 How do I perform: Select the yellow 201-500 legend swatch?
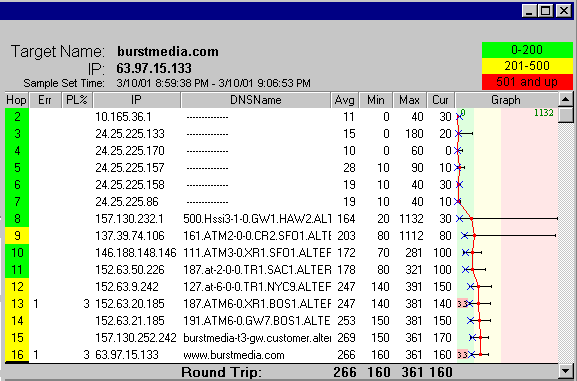coord(527,66)
